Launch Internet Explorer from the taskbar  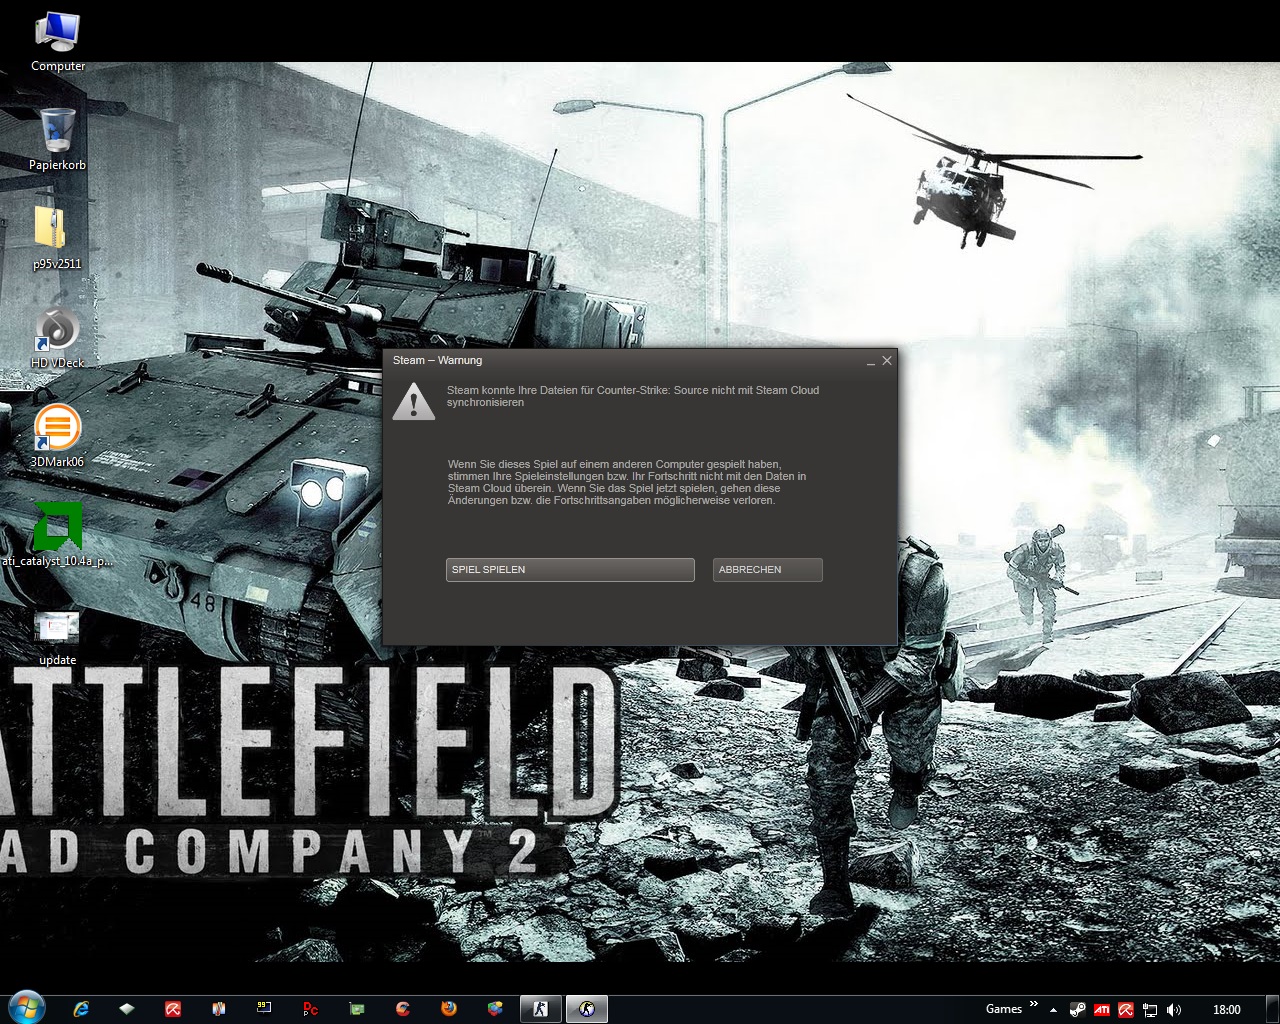[x=81, y=1009]
